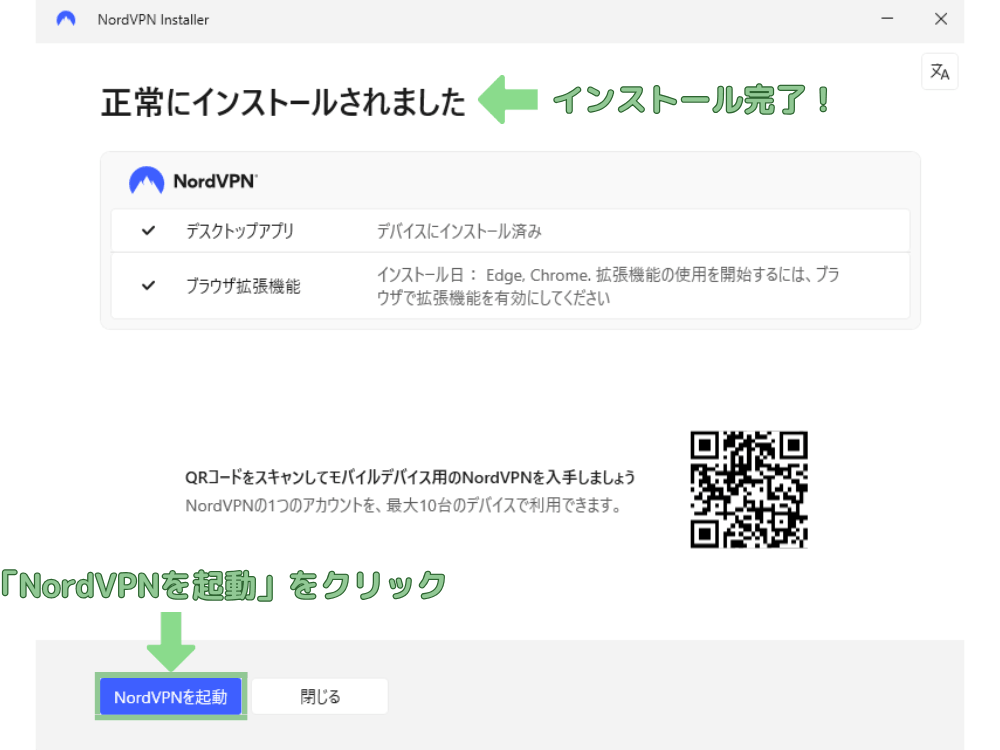Open the language selector icon
The image size is (1000, 750).
click(939, 71)
